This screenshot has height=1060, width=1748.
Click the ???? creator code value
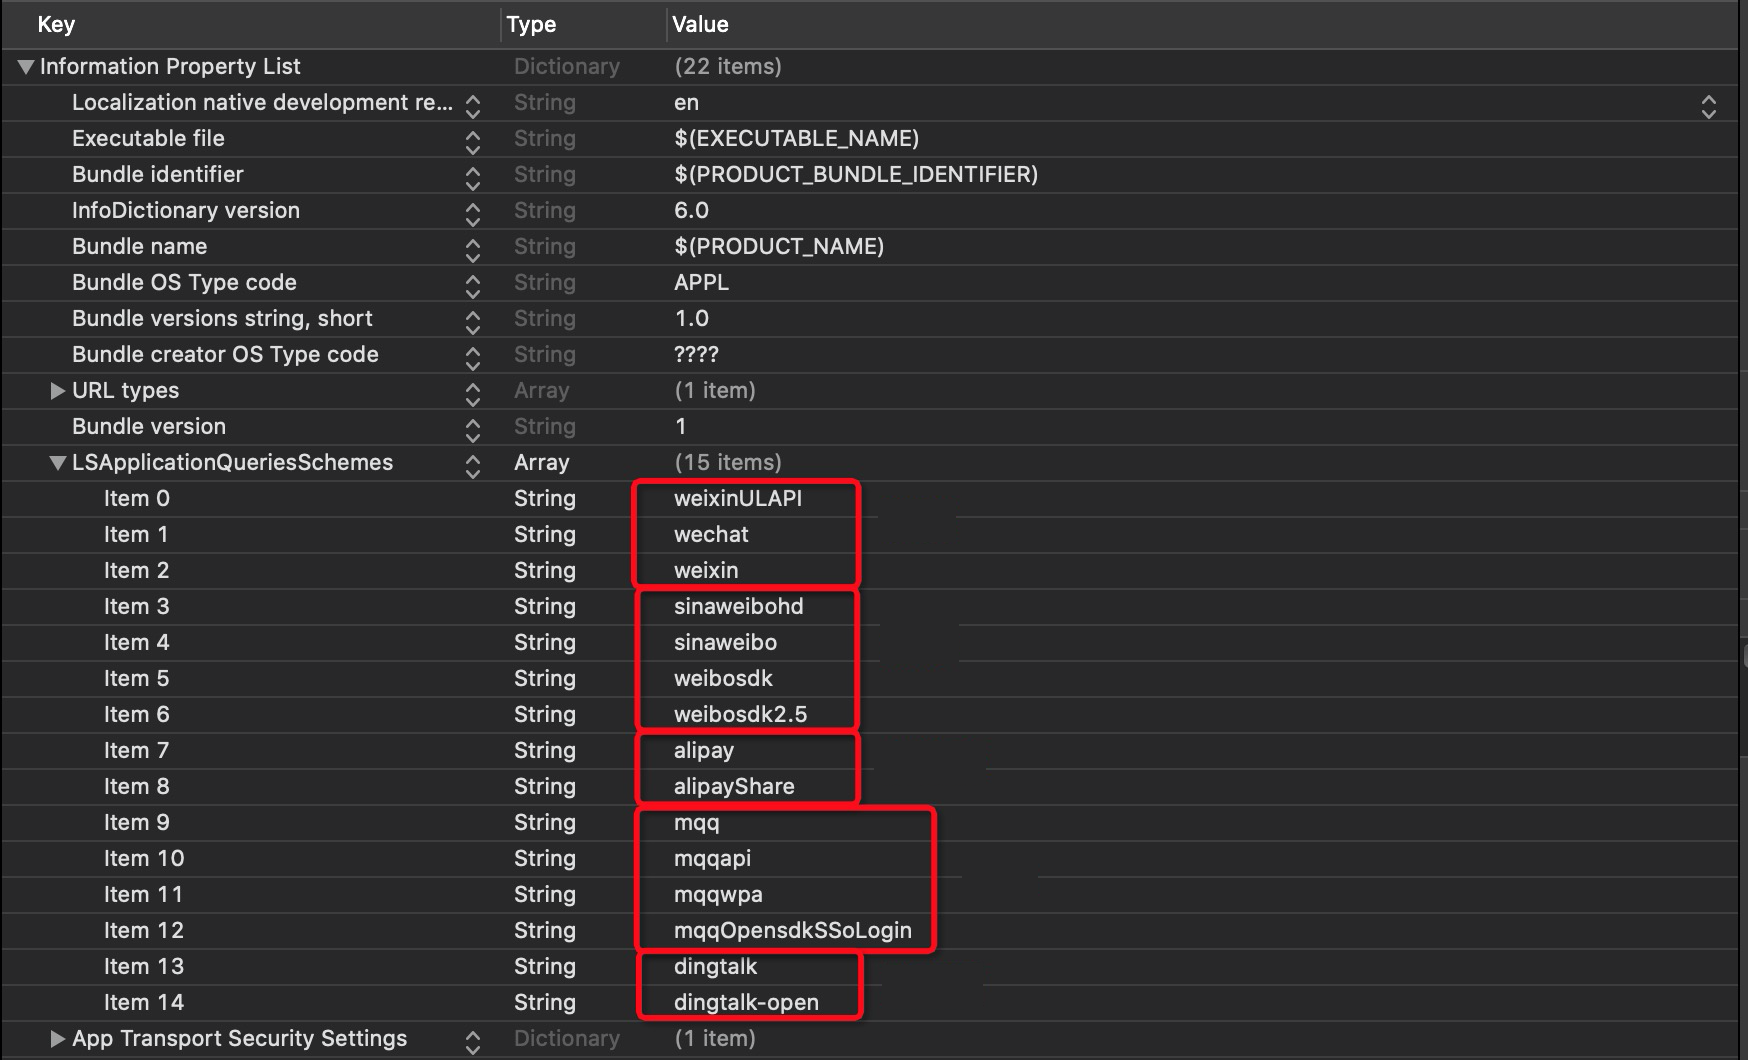pyautogui.click(x=696, y=355)
